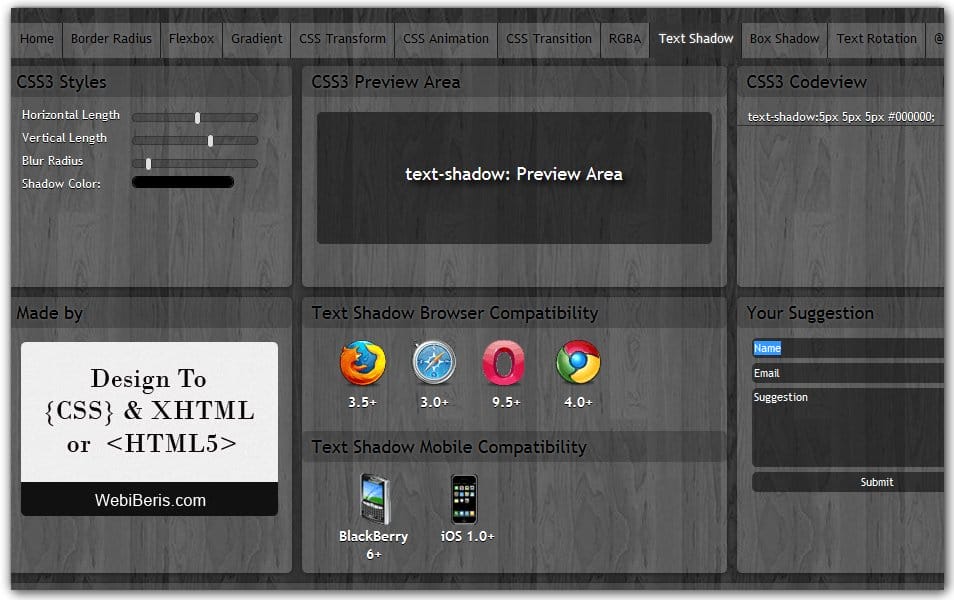Open the Shadow Color picker
Screen dimensions: 954x600
182,181
